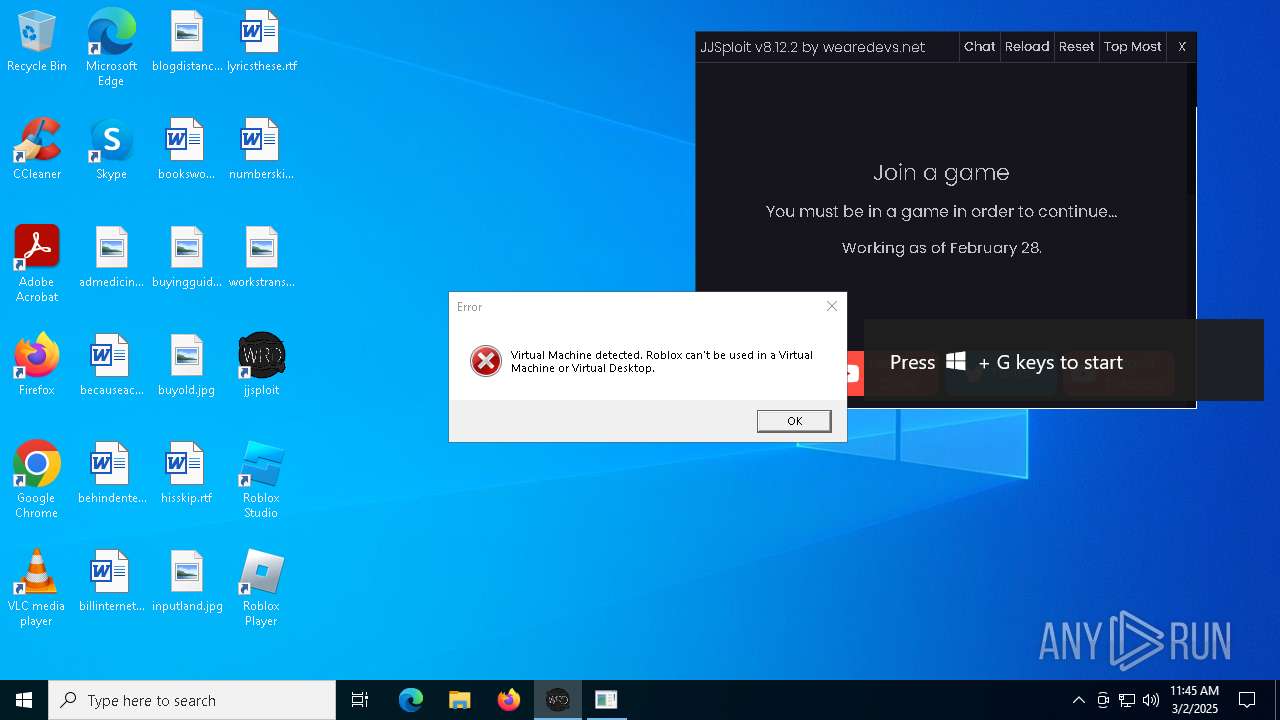Open Chat in the JJSploit window
The width and height of the screenshot is (1280, 720).
click(x=979, y=47)
